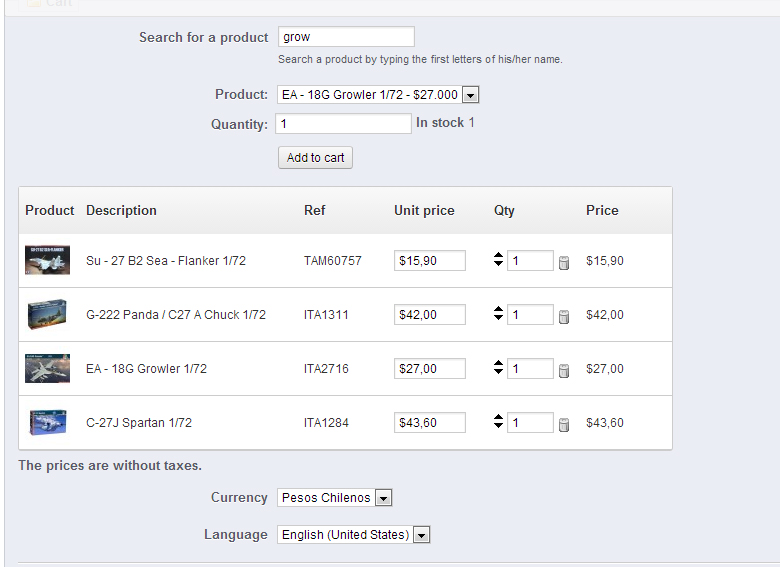
Task: Delete the C-27J Spartan cart line
Action: click(x=564, y=424)
